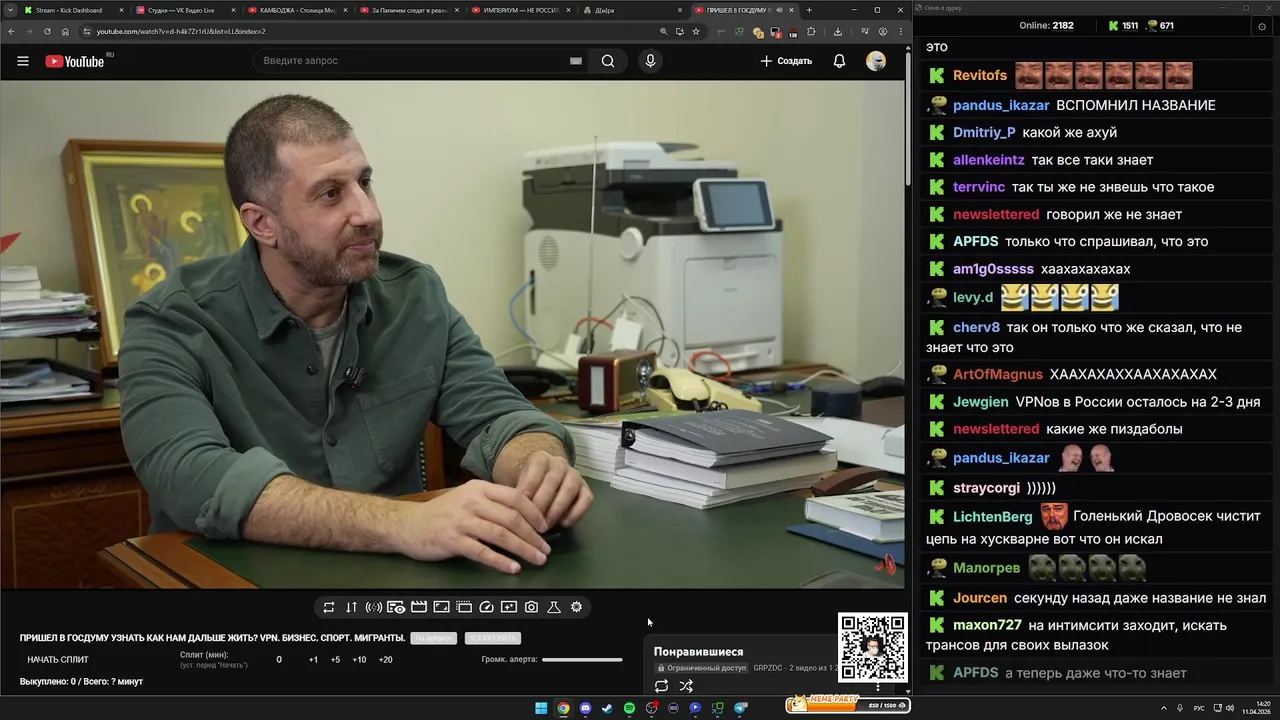Take a screenshot with the camera icon

[x=531, y=607]
